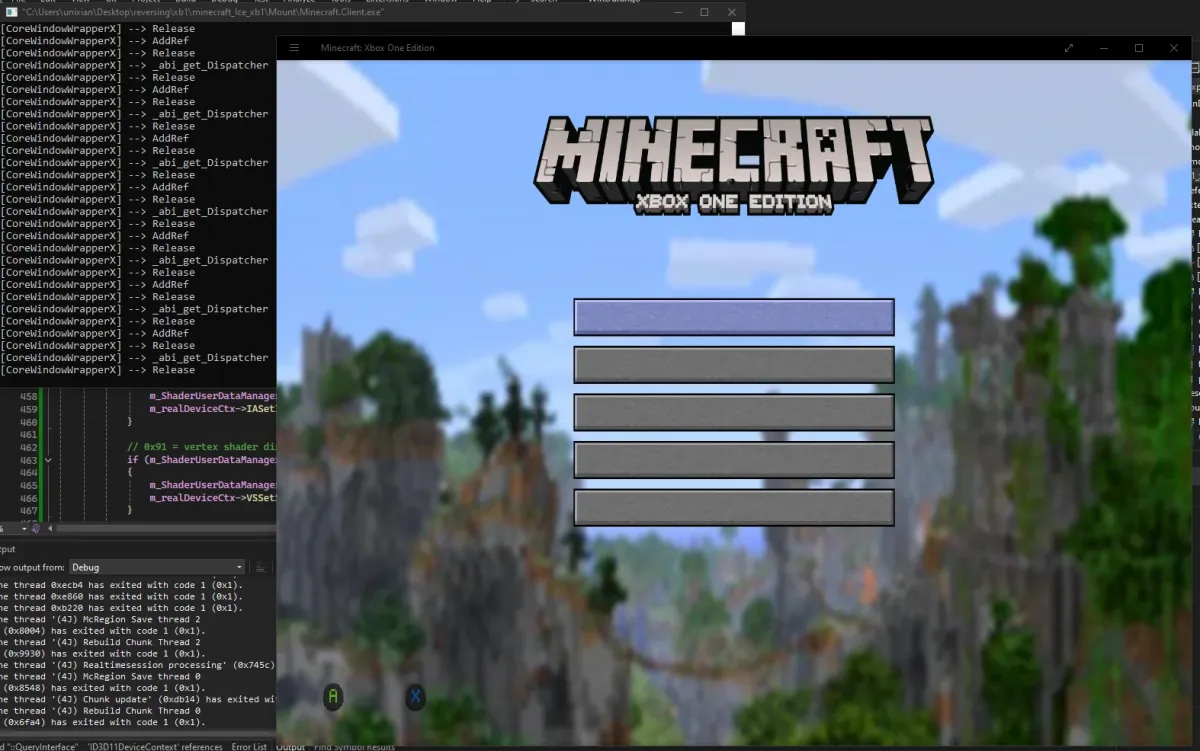Click output line '(4J) McRegion Save thread 2'
Viewport: 1200px width, 751px height.
click(100, 620)
